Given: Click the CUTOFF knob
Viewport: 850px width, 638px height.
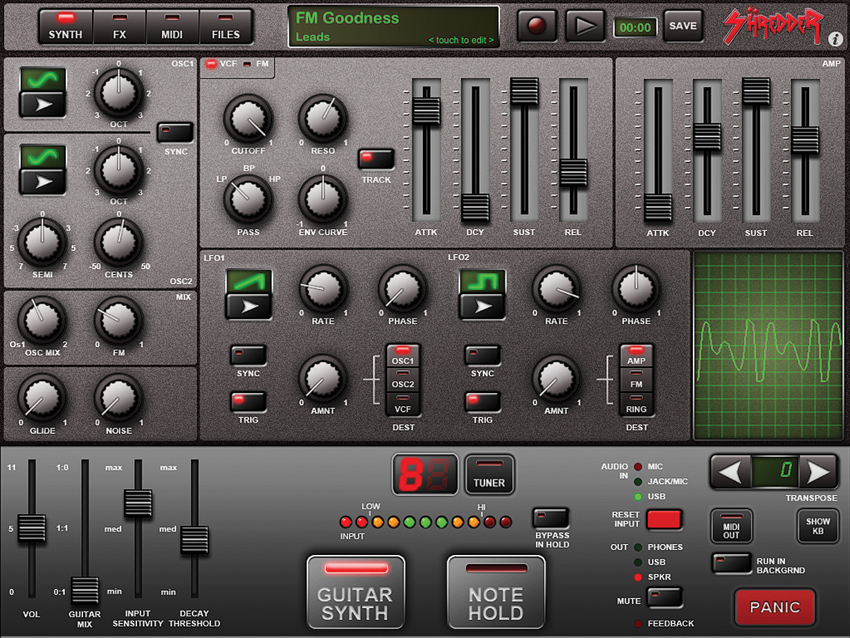Looking at the screenshot, I should coord(248,119).
